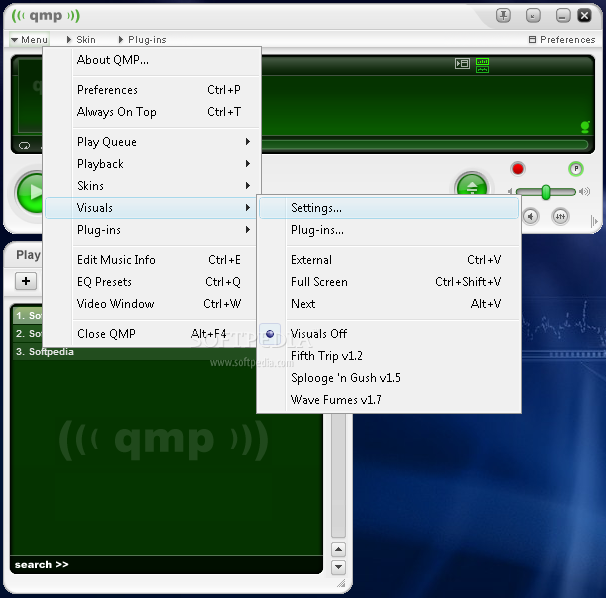The width and height of the screenshot is (606, 598).
Task: Click the track seek progress bar
Action: click(424, 145)
